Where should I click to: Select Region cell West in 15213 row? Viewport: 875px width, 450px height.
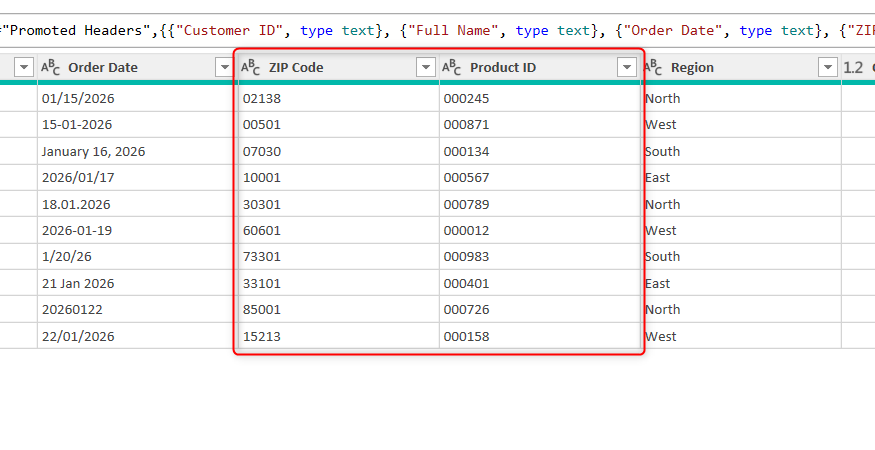[741, 336]
